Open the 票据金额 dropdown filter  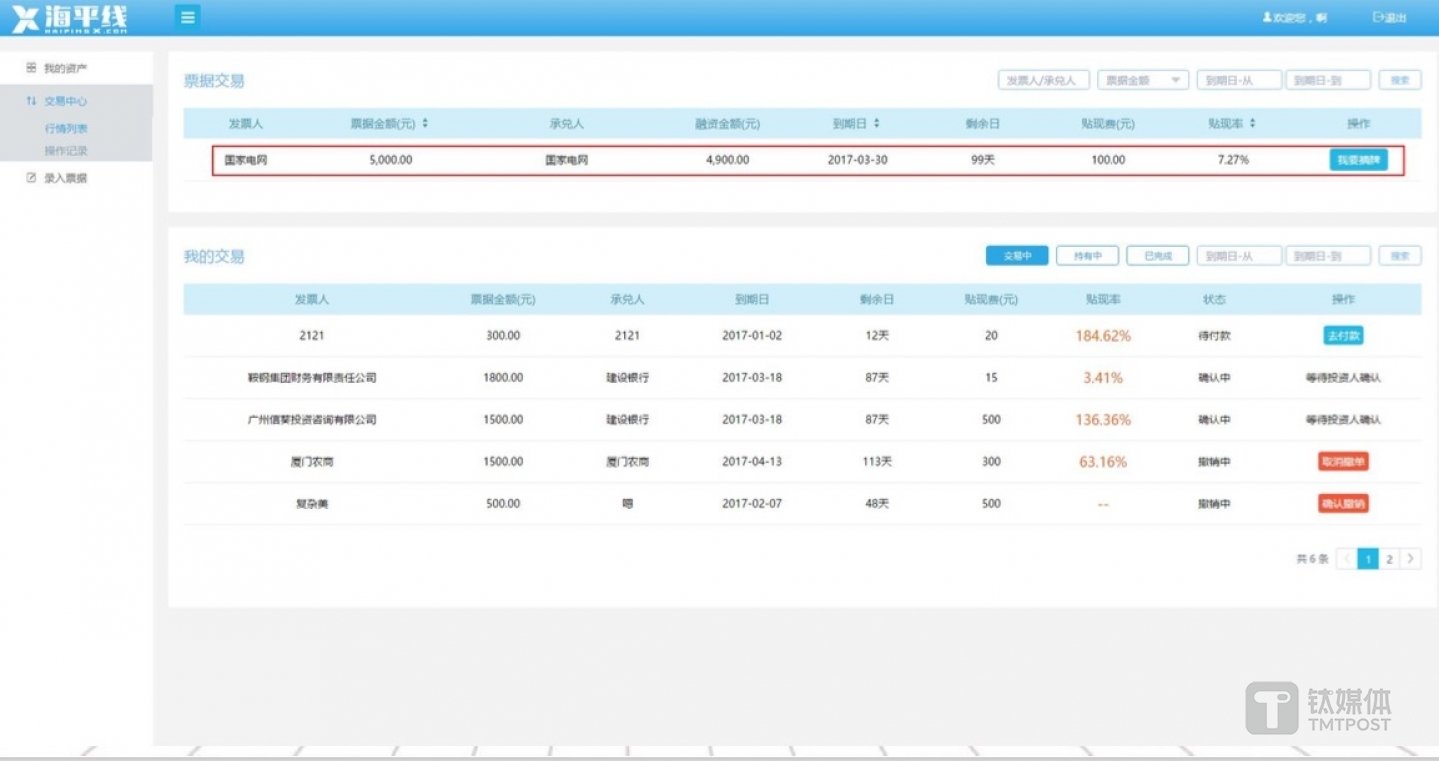coord(1142,80)
